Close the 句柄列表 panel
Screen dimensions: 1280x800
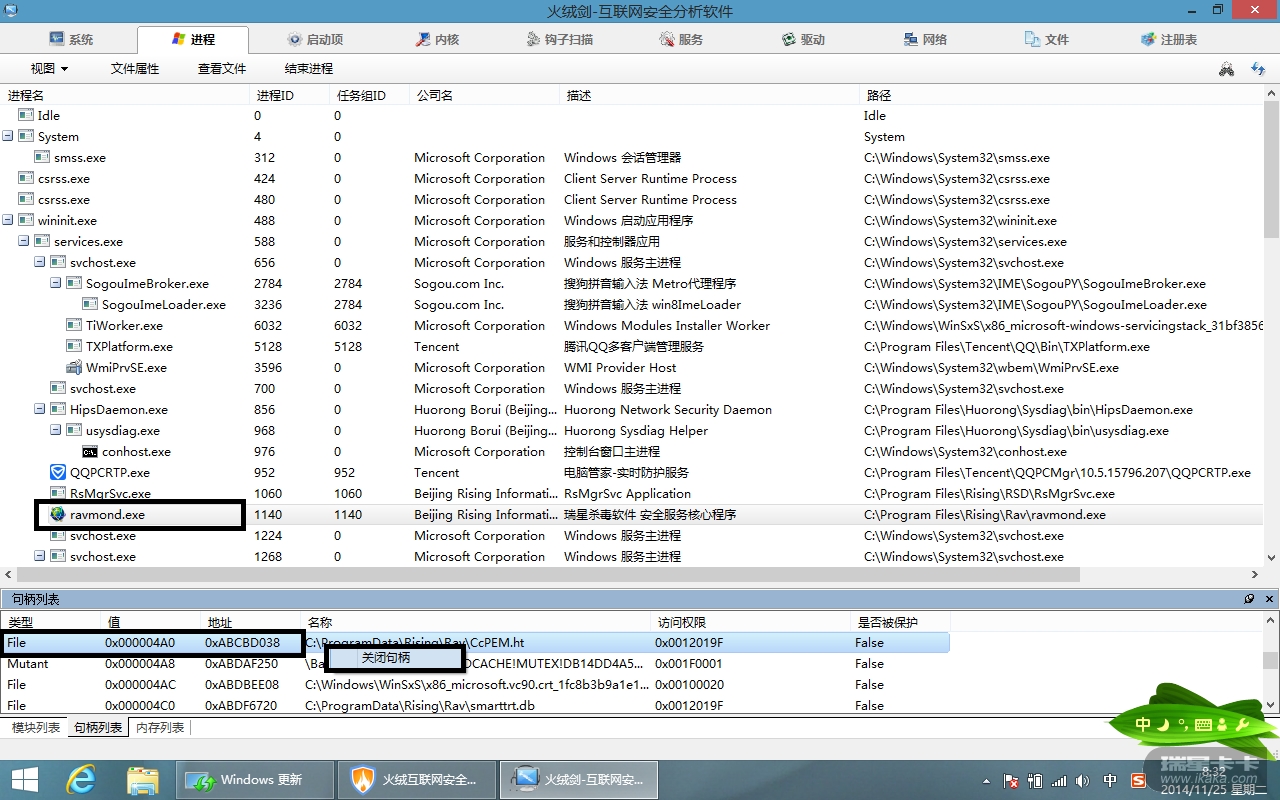tap(1267, 599)
